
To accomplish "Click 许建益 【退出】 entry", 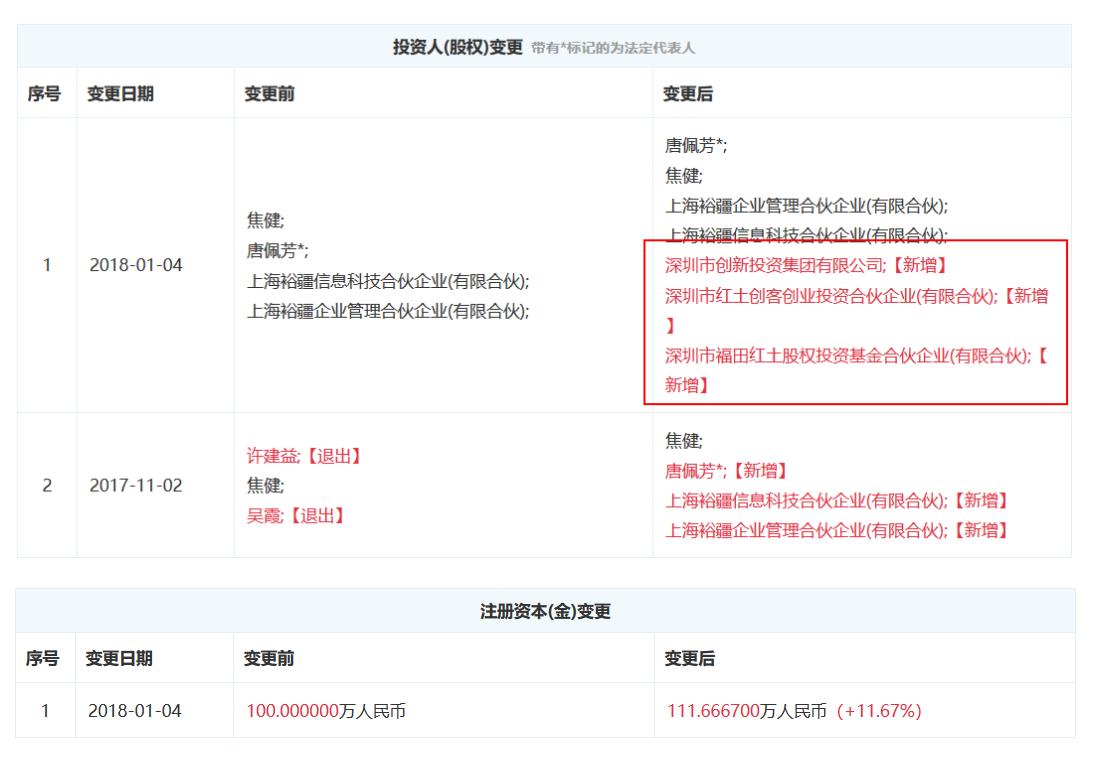I will pyautogui.click(x=305, y=456).
